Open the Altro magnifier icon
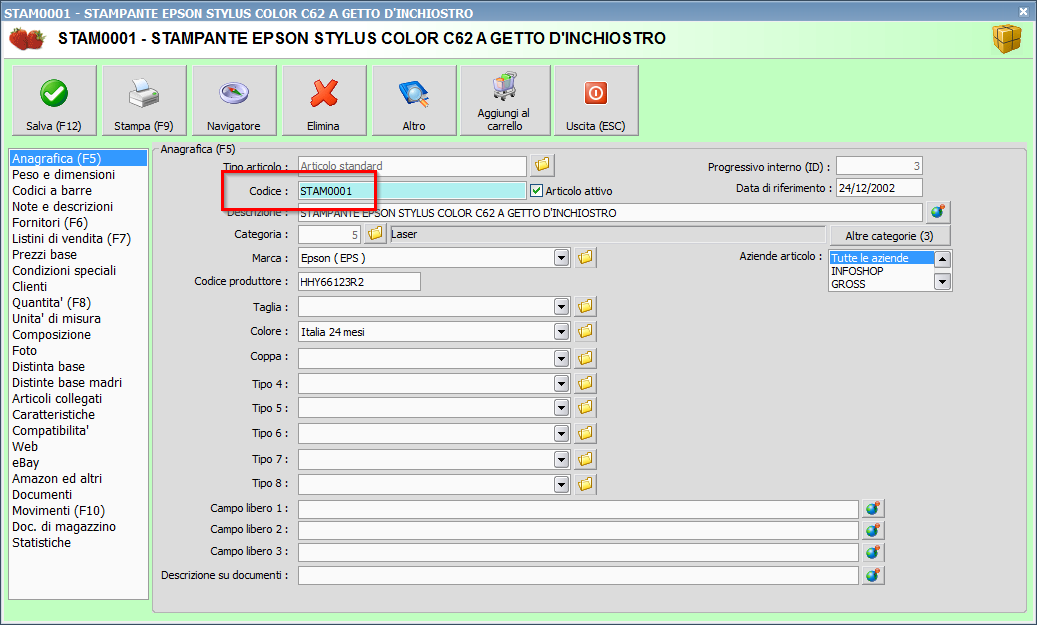1037x625 pixels. (414, 94)
